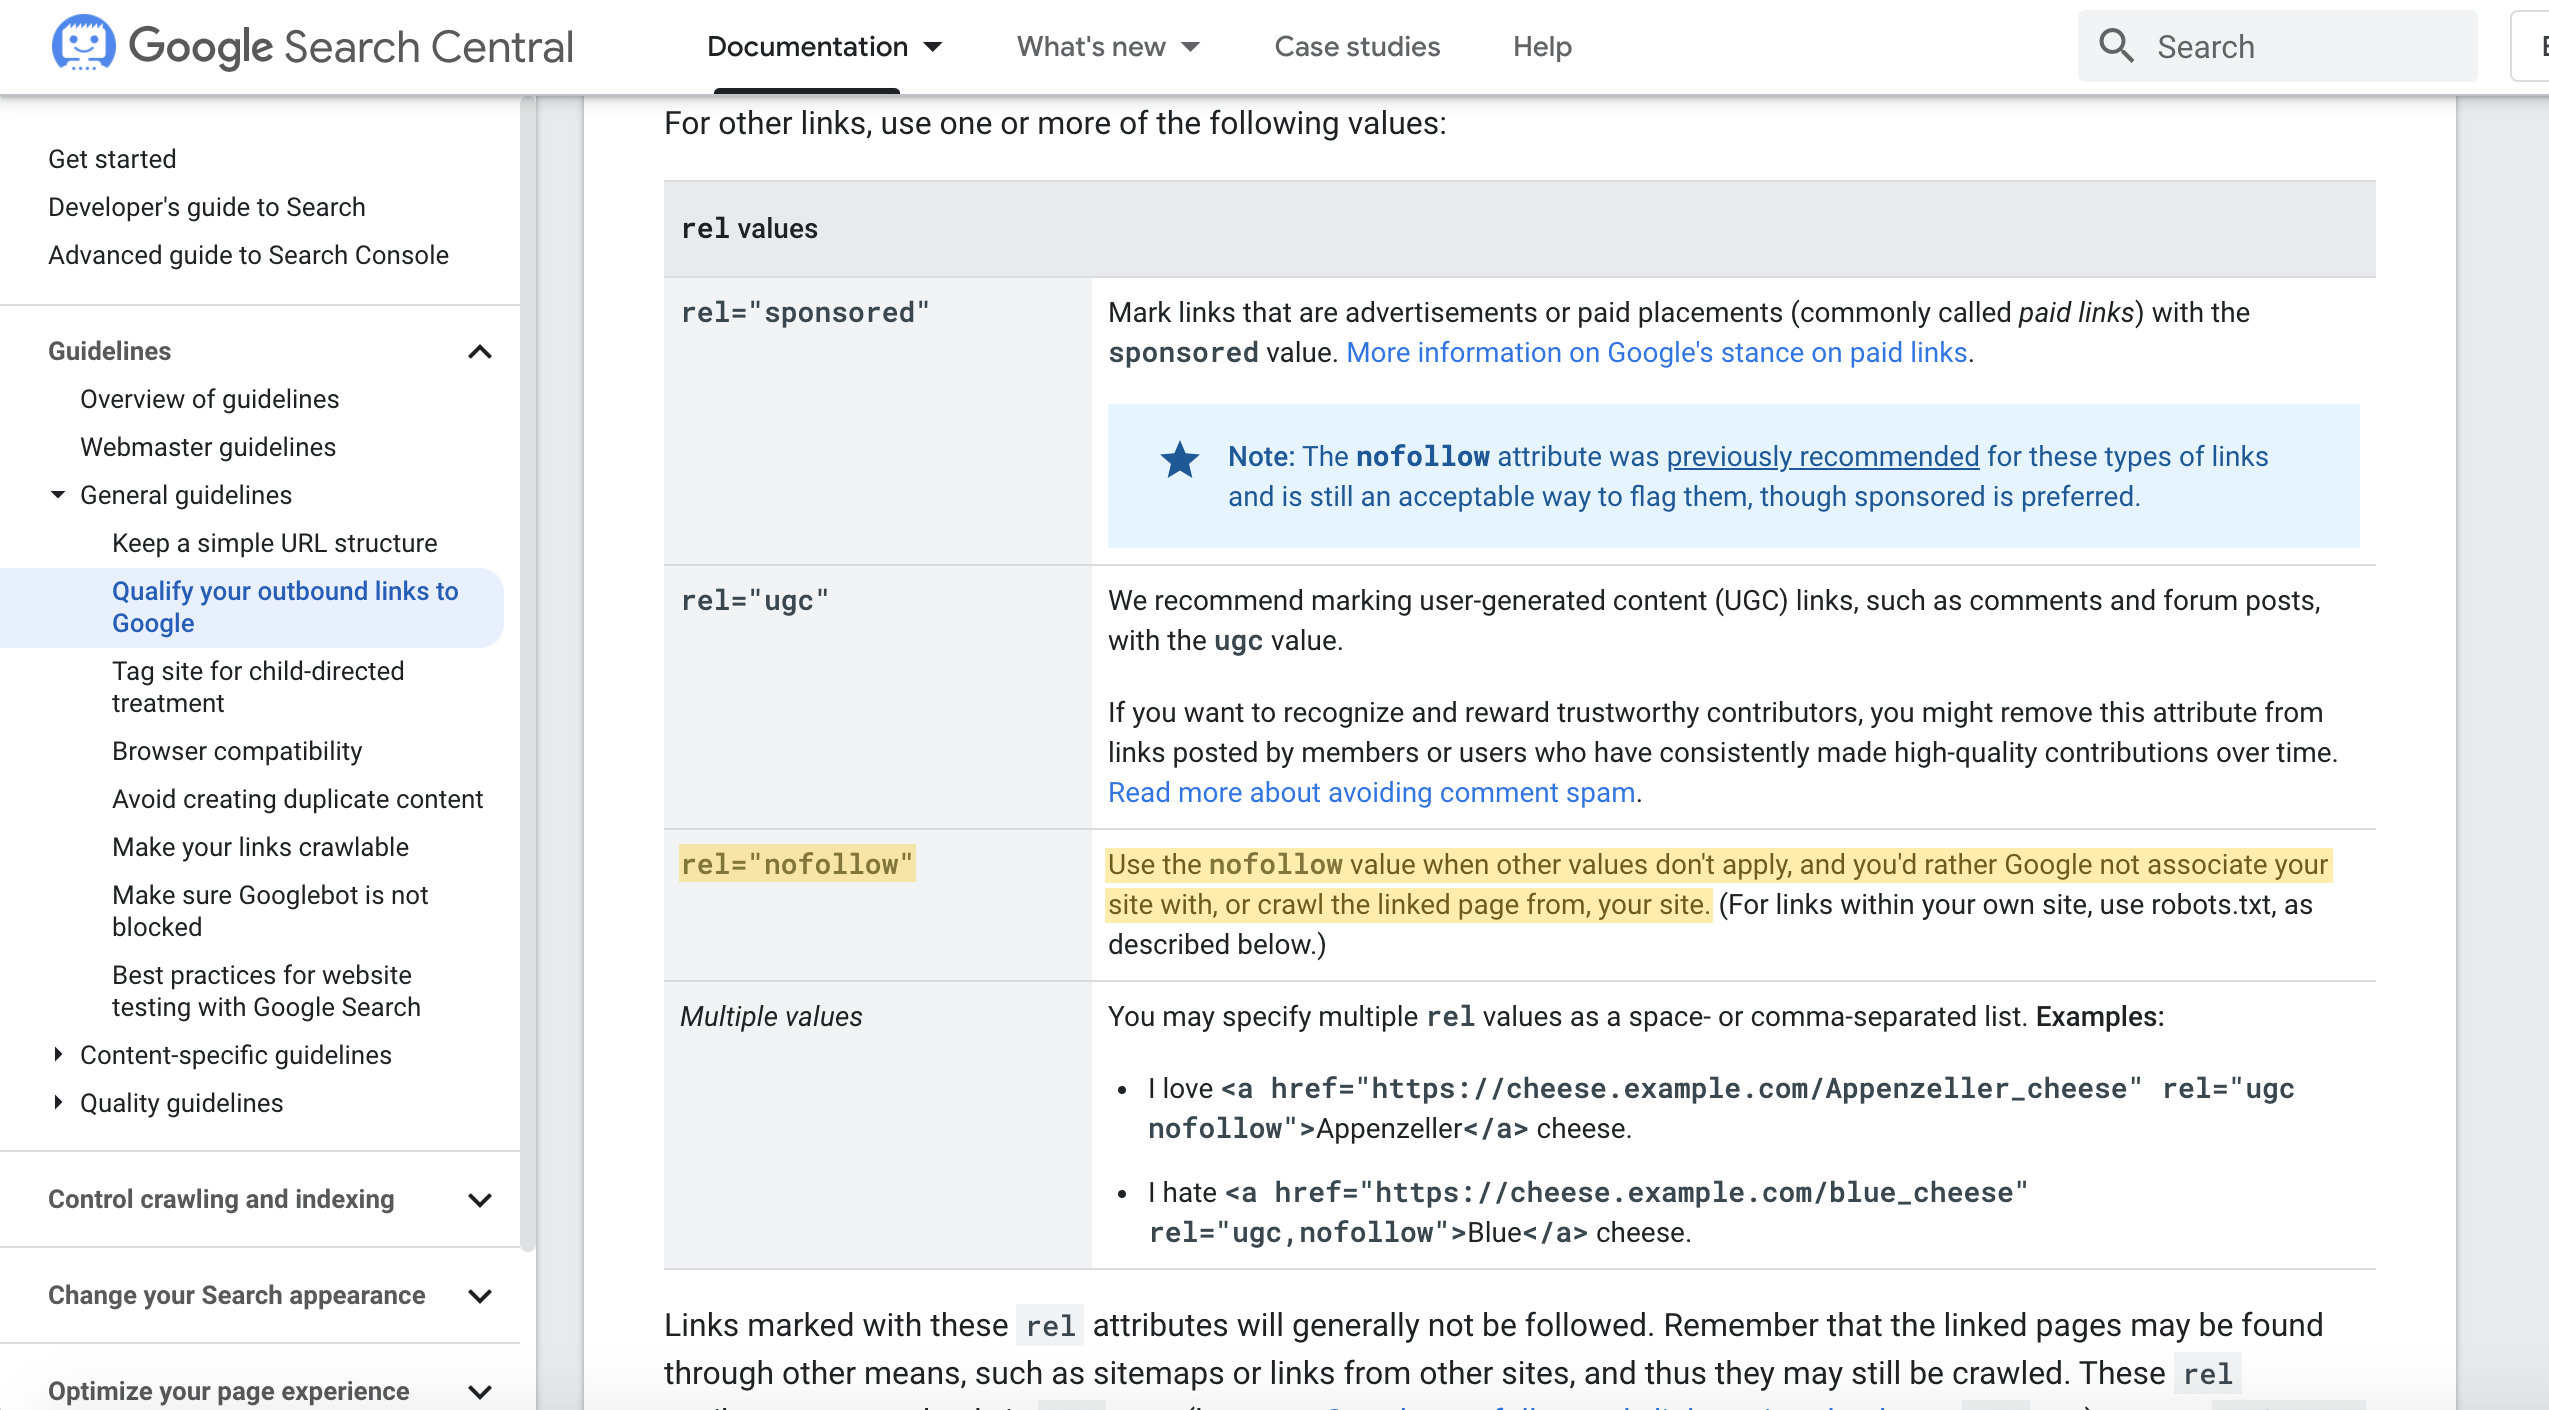Expand Optimize your page experience section

[x=480, y=1391]
